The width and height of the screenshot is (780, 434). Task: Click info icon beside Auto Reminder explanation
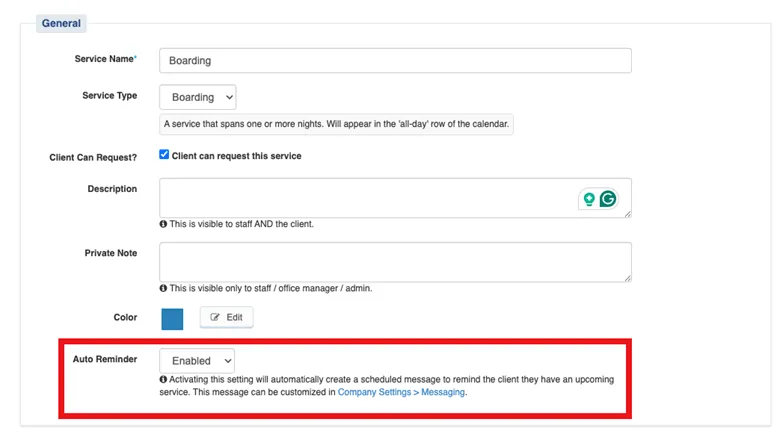(x=163, y=379)
